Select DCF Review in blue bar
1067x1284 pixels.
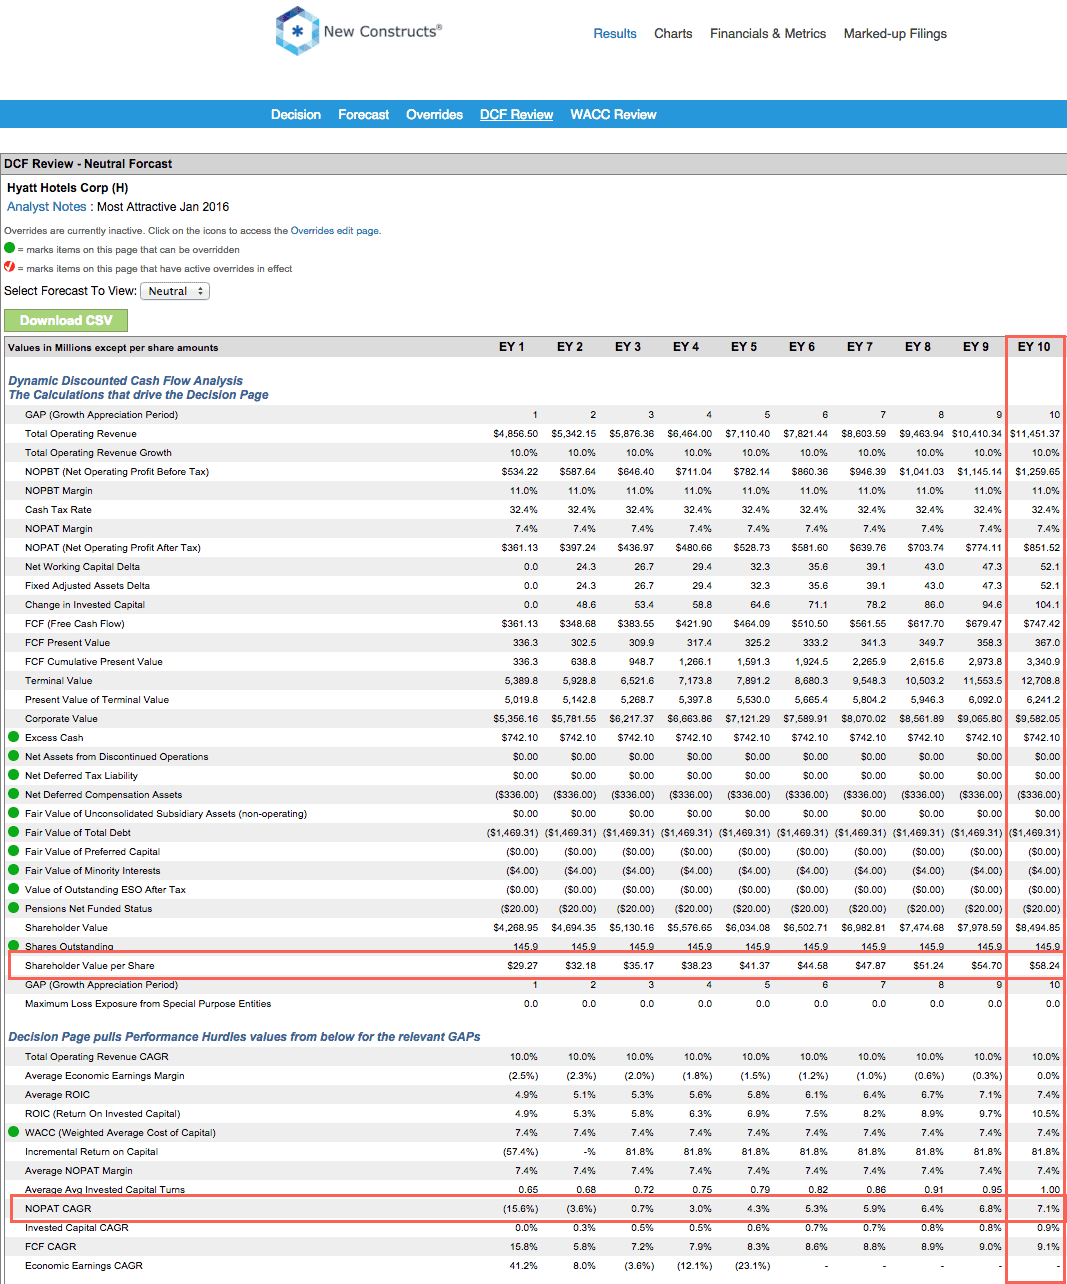pyautogui.click(x=516, y=114)
